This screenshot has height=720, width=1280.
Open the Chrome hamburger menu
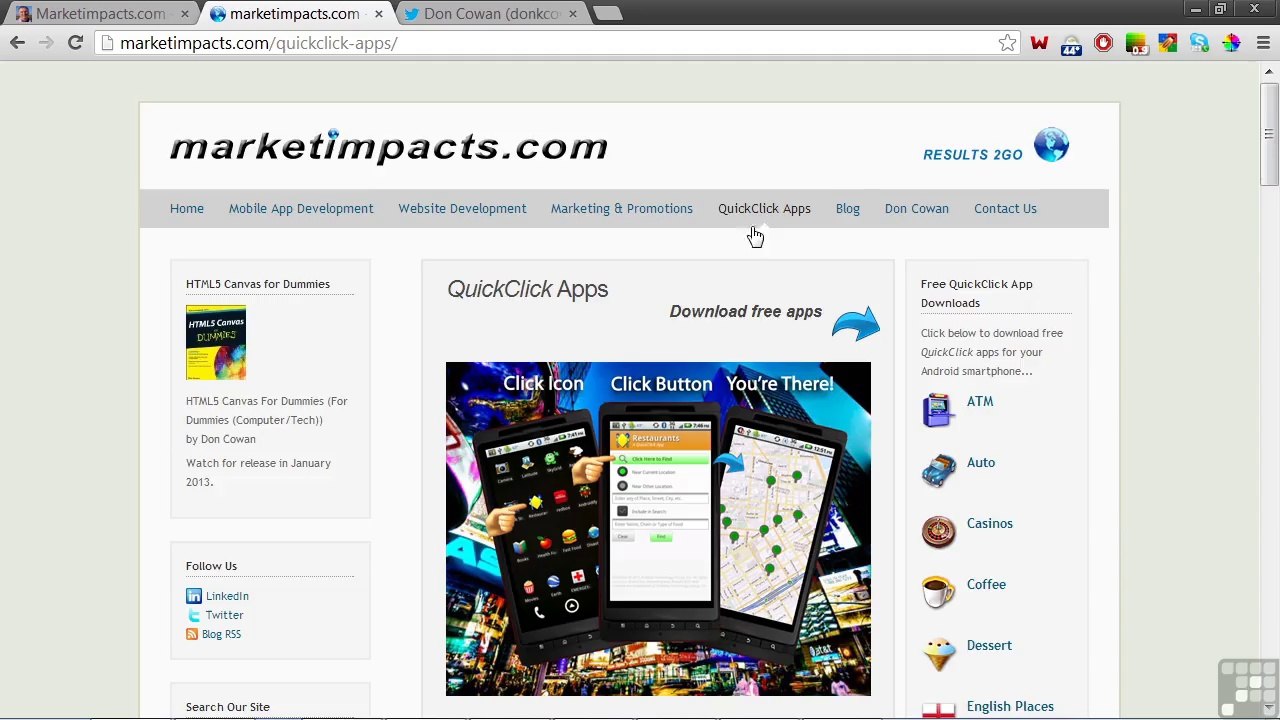[x=1263, y=43]
